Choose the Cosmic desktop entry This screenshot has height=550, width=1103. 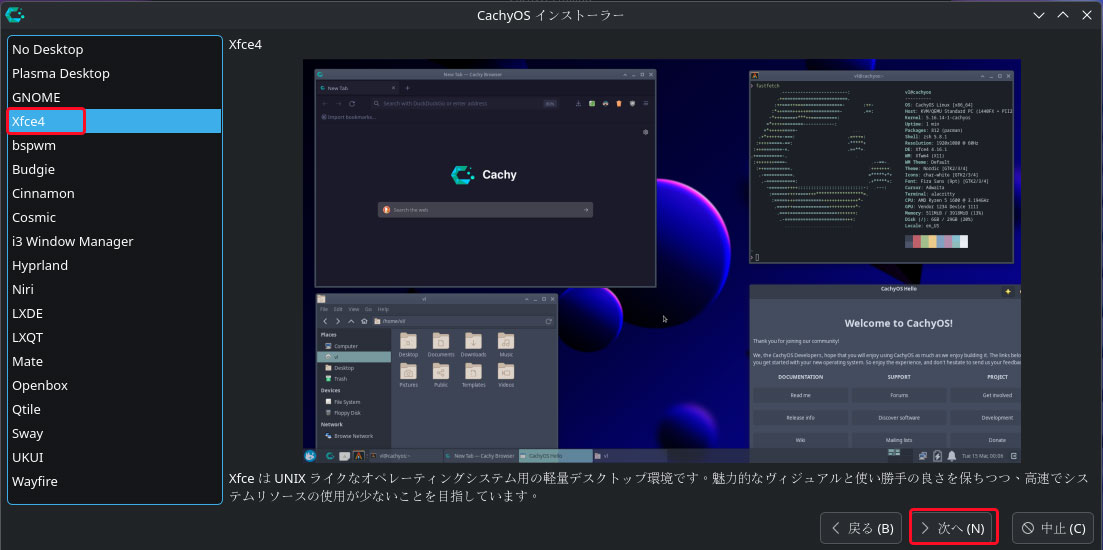pyautogui.click(x=115, y=217)
